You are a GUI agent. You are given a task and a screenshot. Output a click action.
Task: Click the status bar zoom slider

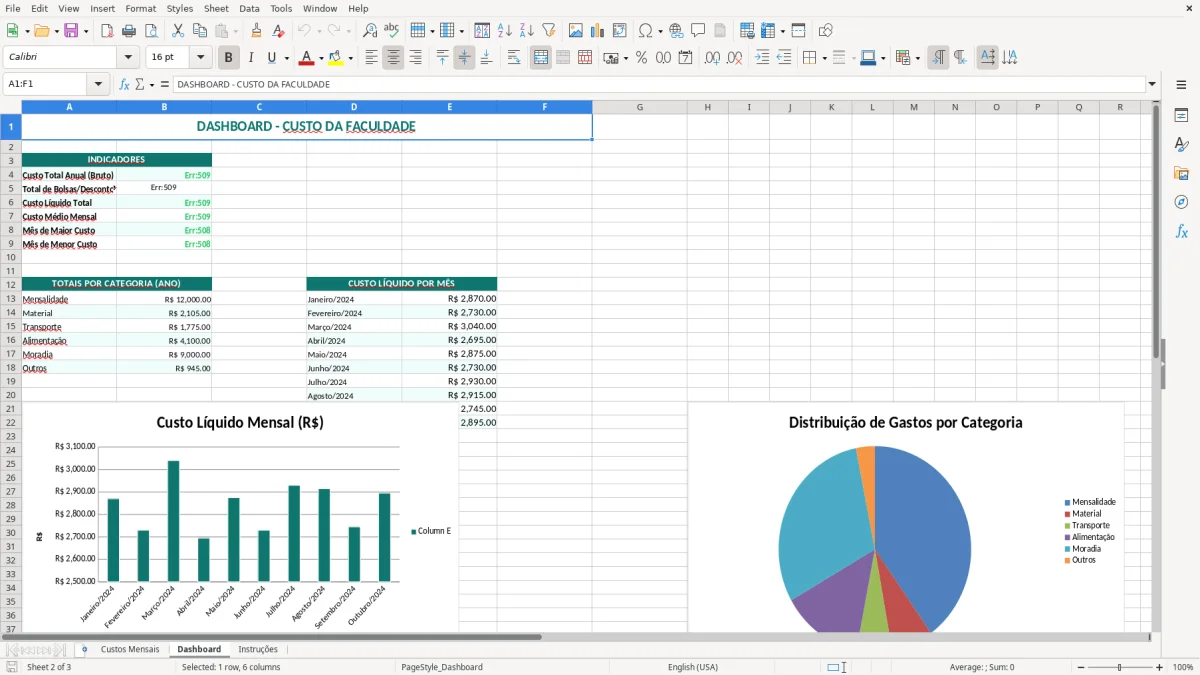tap(1119, 667)
